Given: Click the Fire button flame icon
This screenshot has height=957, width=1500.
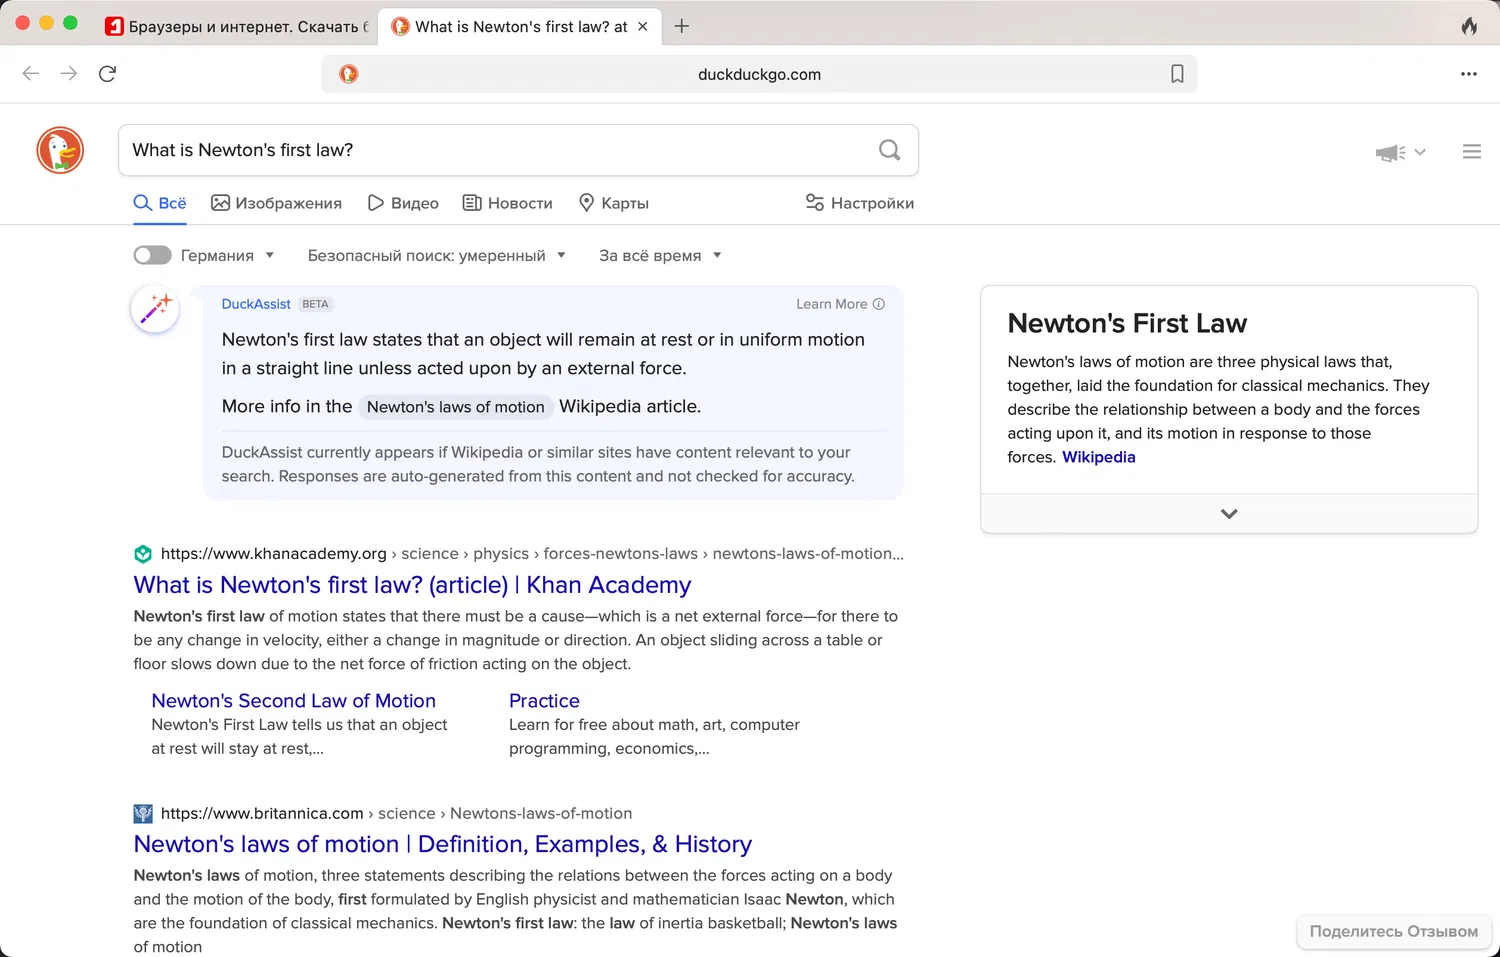Looking at the screenshot, I should coord(1469,26).
